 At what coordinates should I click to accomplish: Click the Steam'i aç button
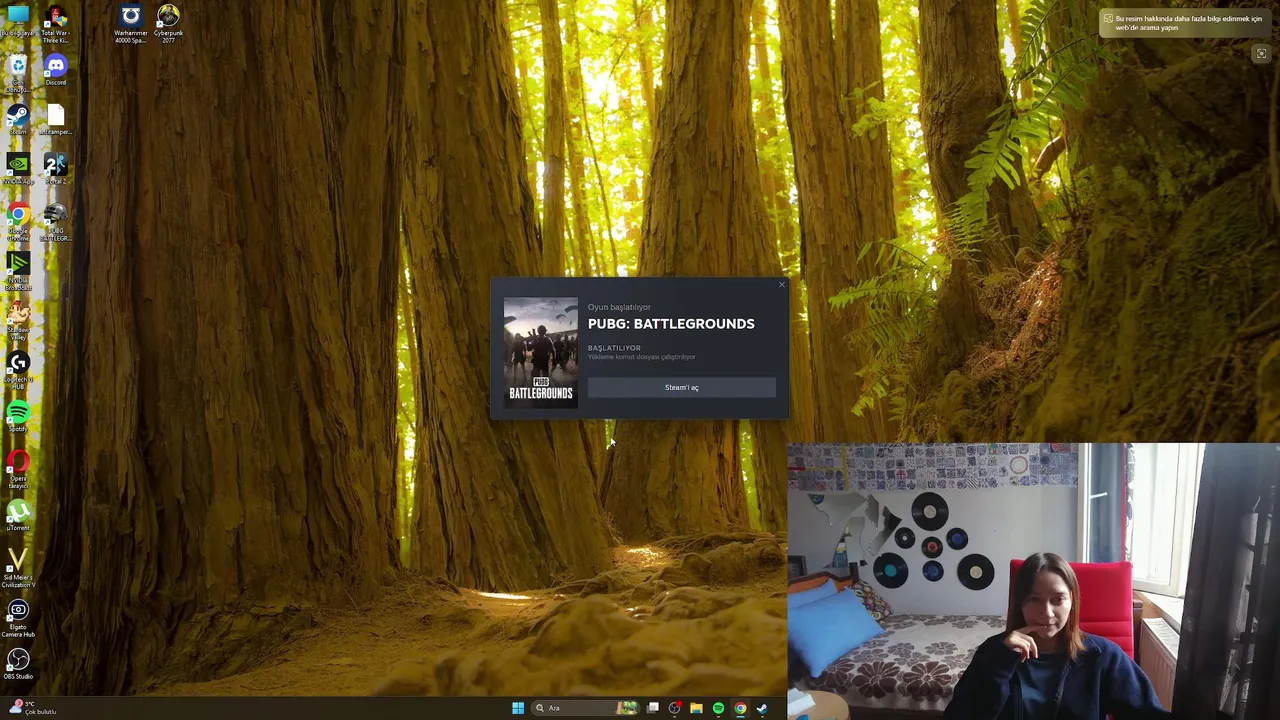[681, 388]
